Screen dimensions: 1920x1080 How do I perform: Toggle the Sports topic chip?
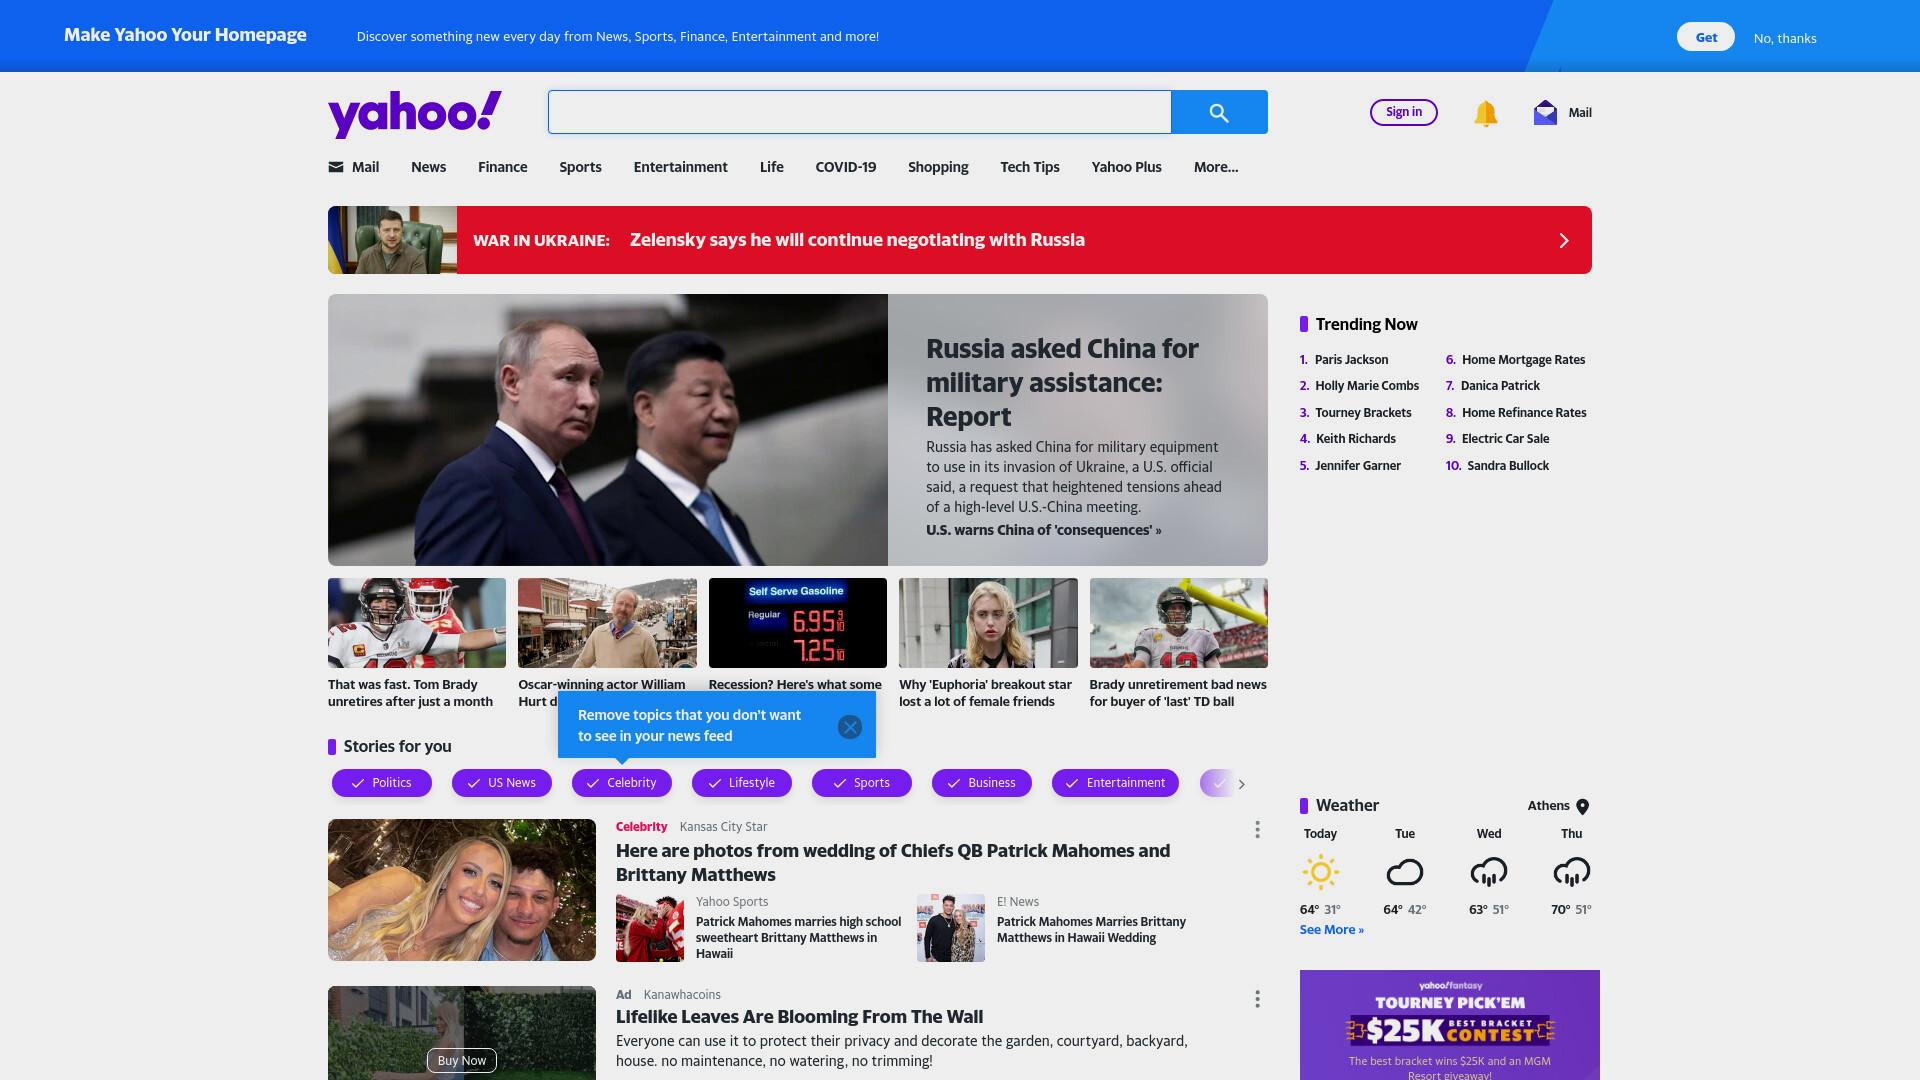click(862, 783)
